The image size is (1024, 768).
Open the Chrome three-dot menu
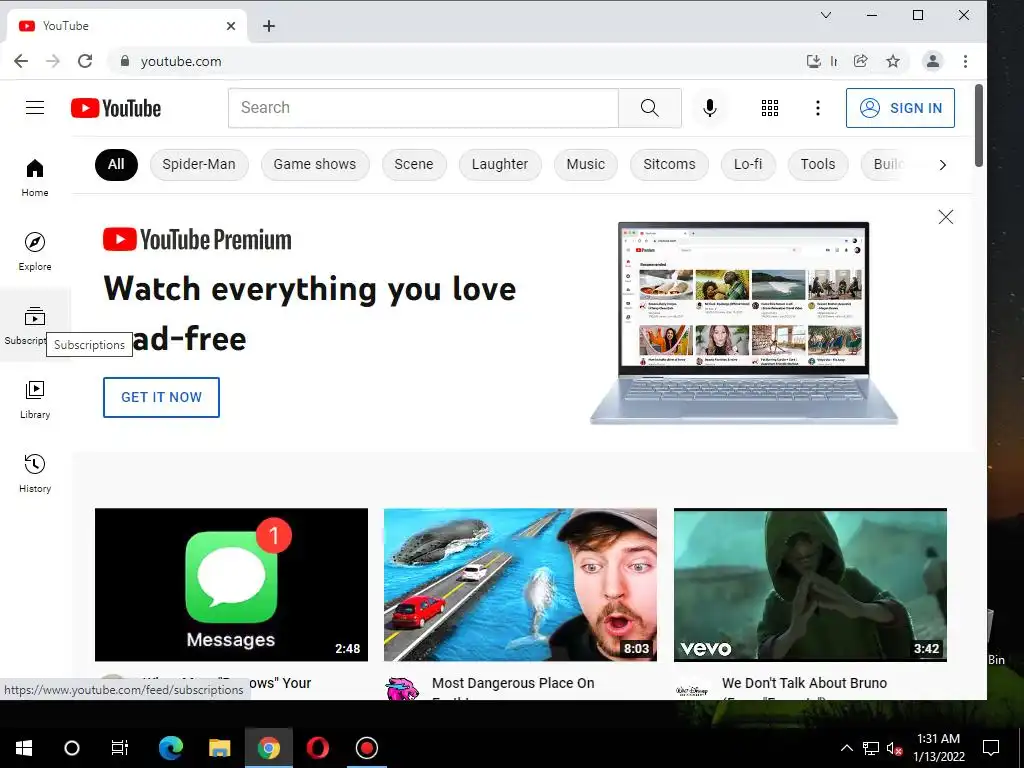point(965,61)
